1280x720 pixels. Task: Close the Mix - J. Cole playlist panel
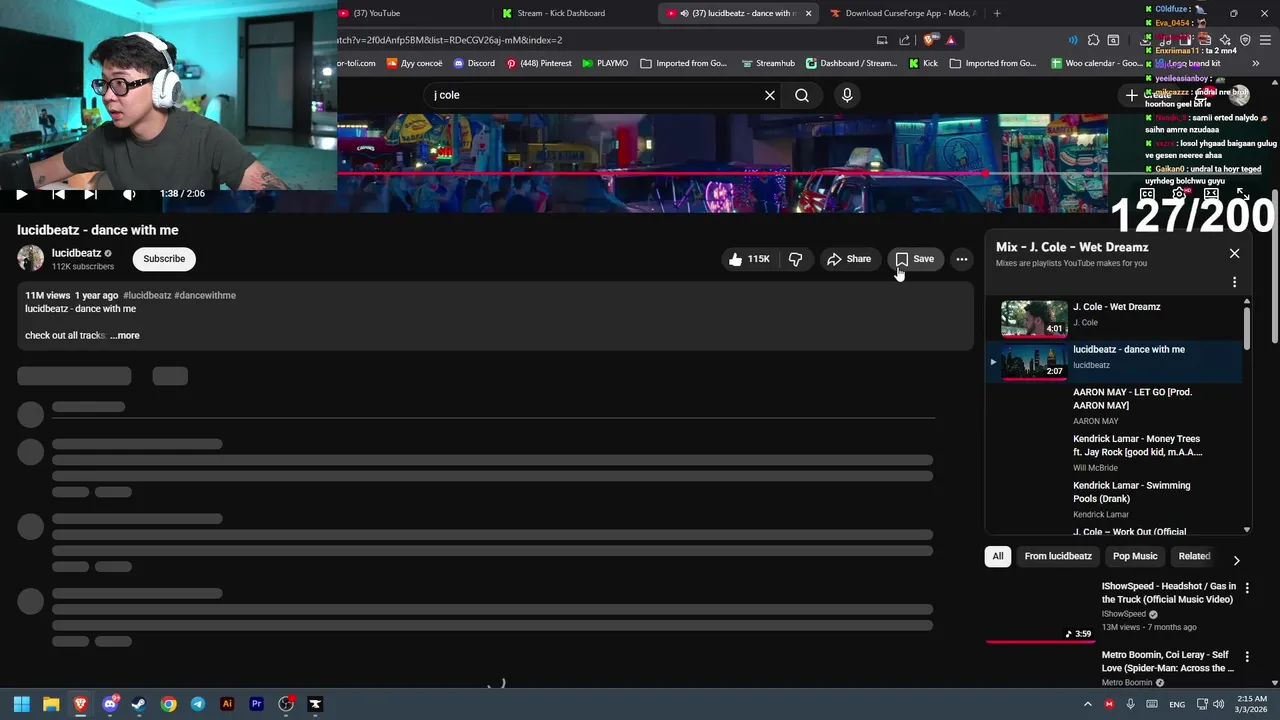1234,254
